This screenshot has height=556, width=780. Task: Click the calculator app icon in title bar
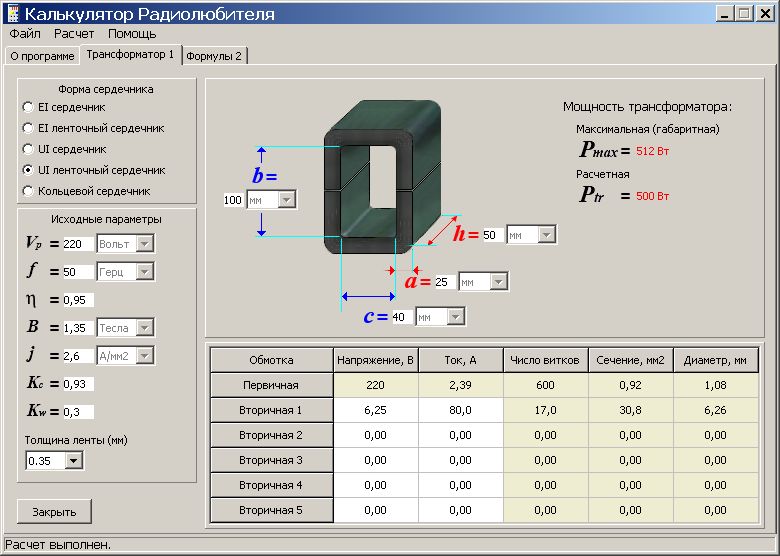(x=12, y=13)
